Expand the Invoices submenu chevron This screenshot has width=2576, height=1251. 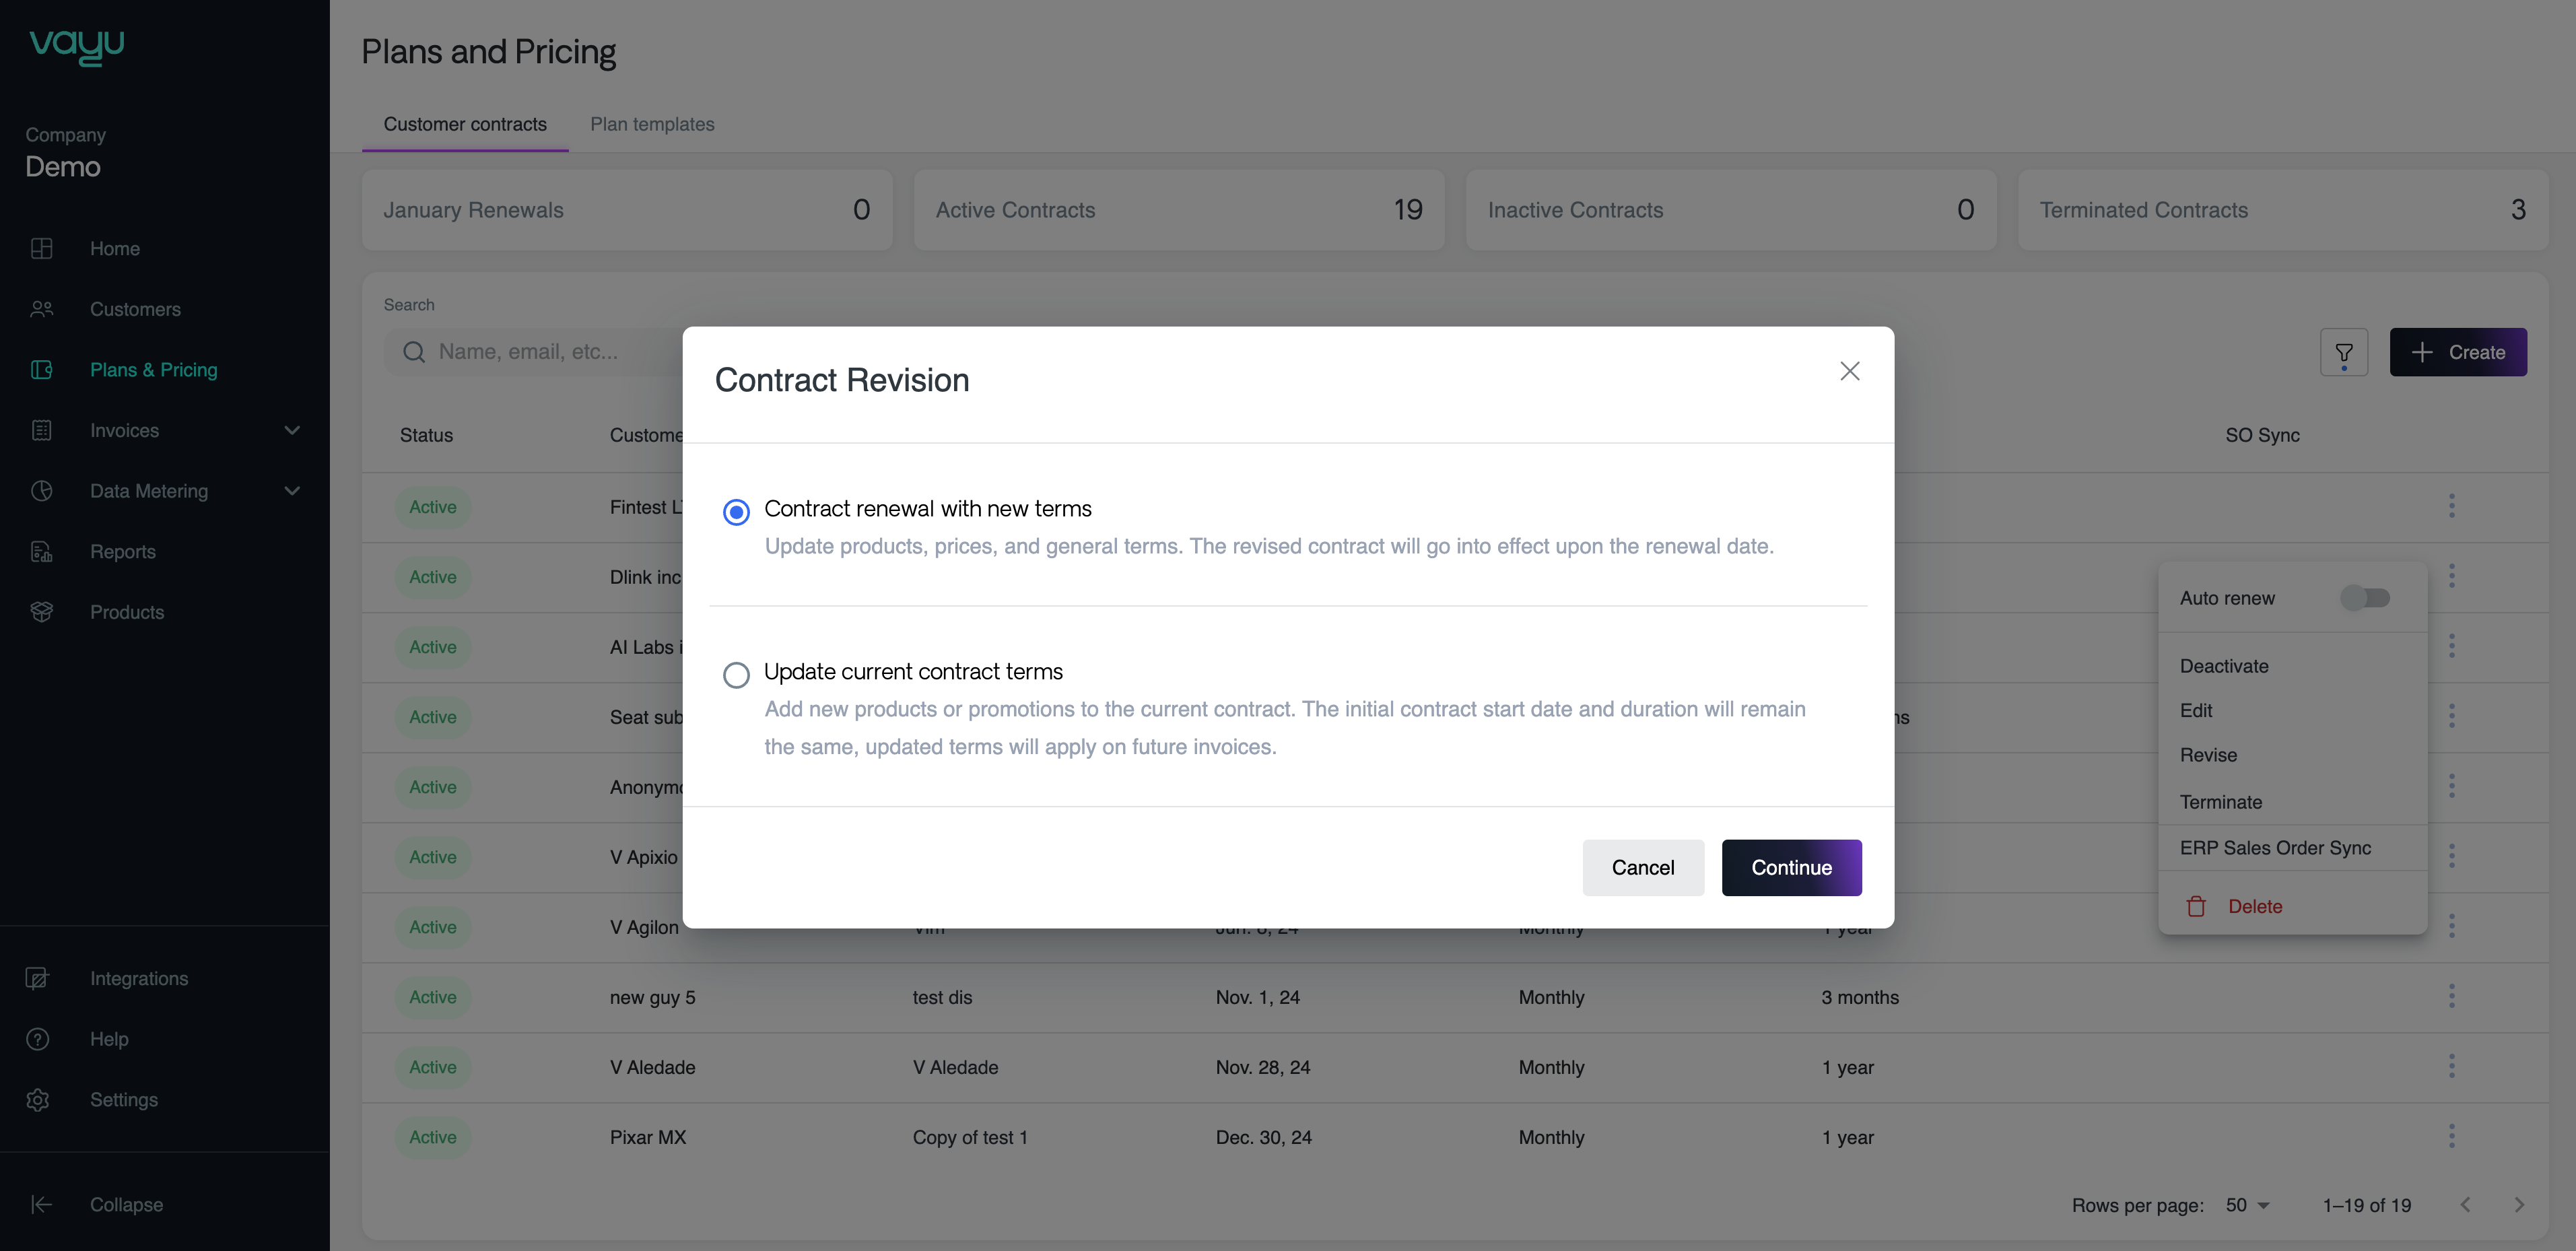[292, 430]
